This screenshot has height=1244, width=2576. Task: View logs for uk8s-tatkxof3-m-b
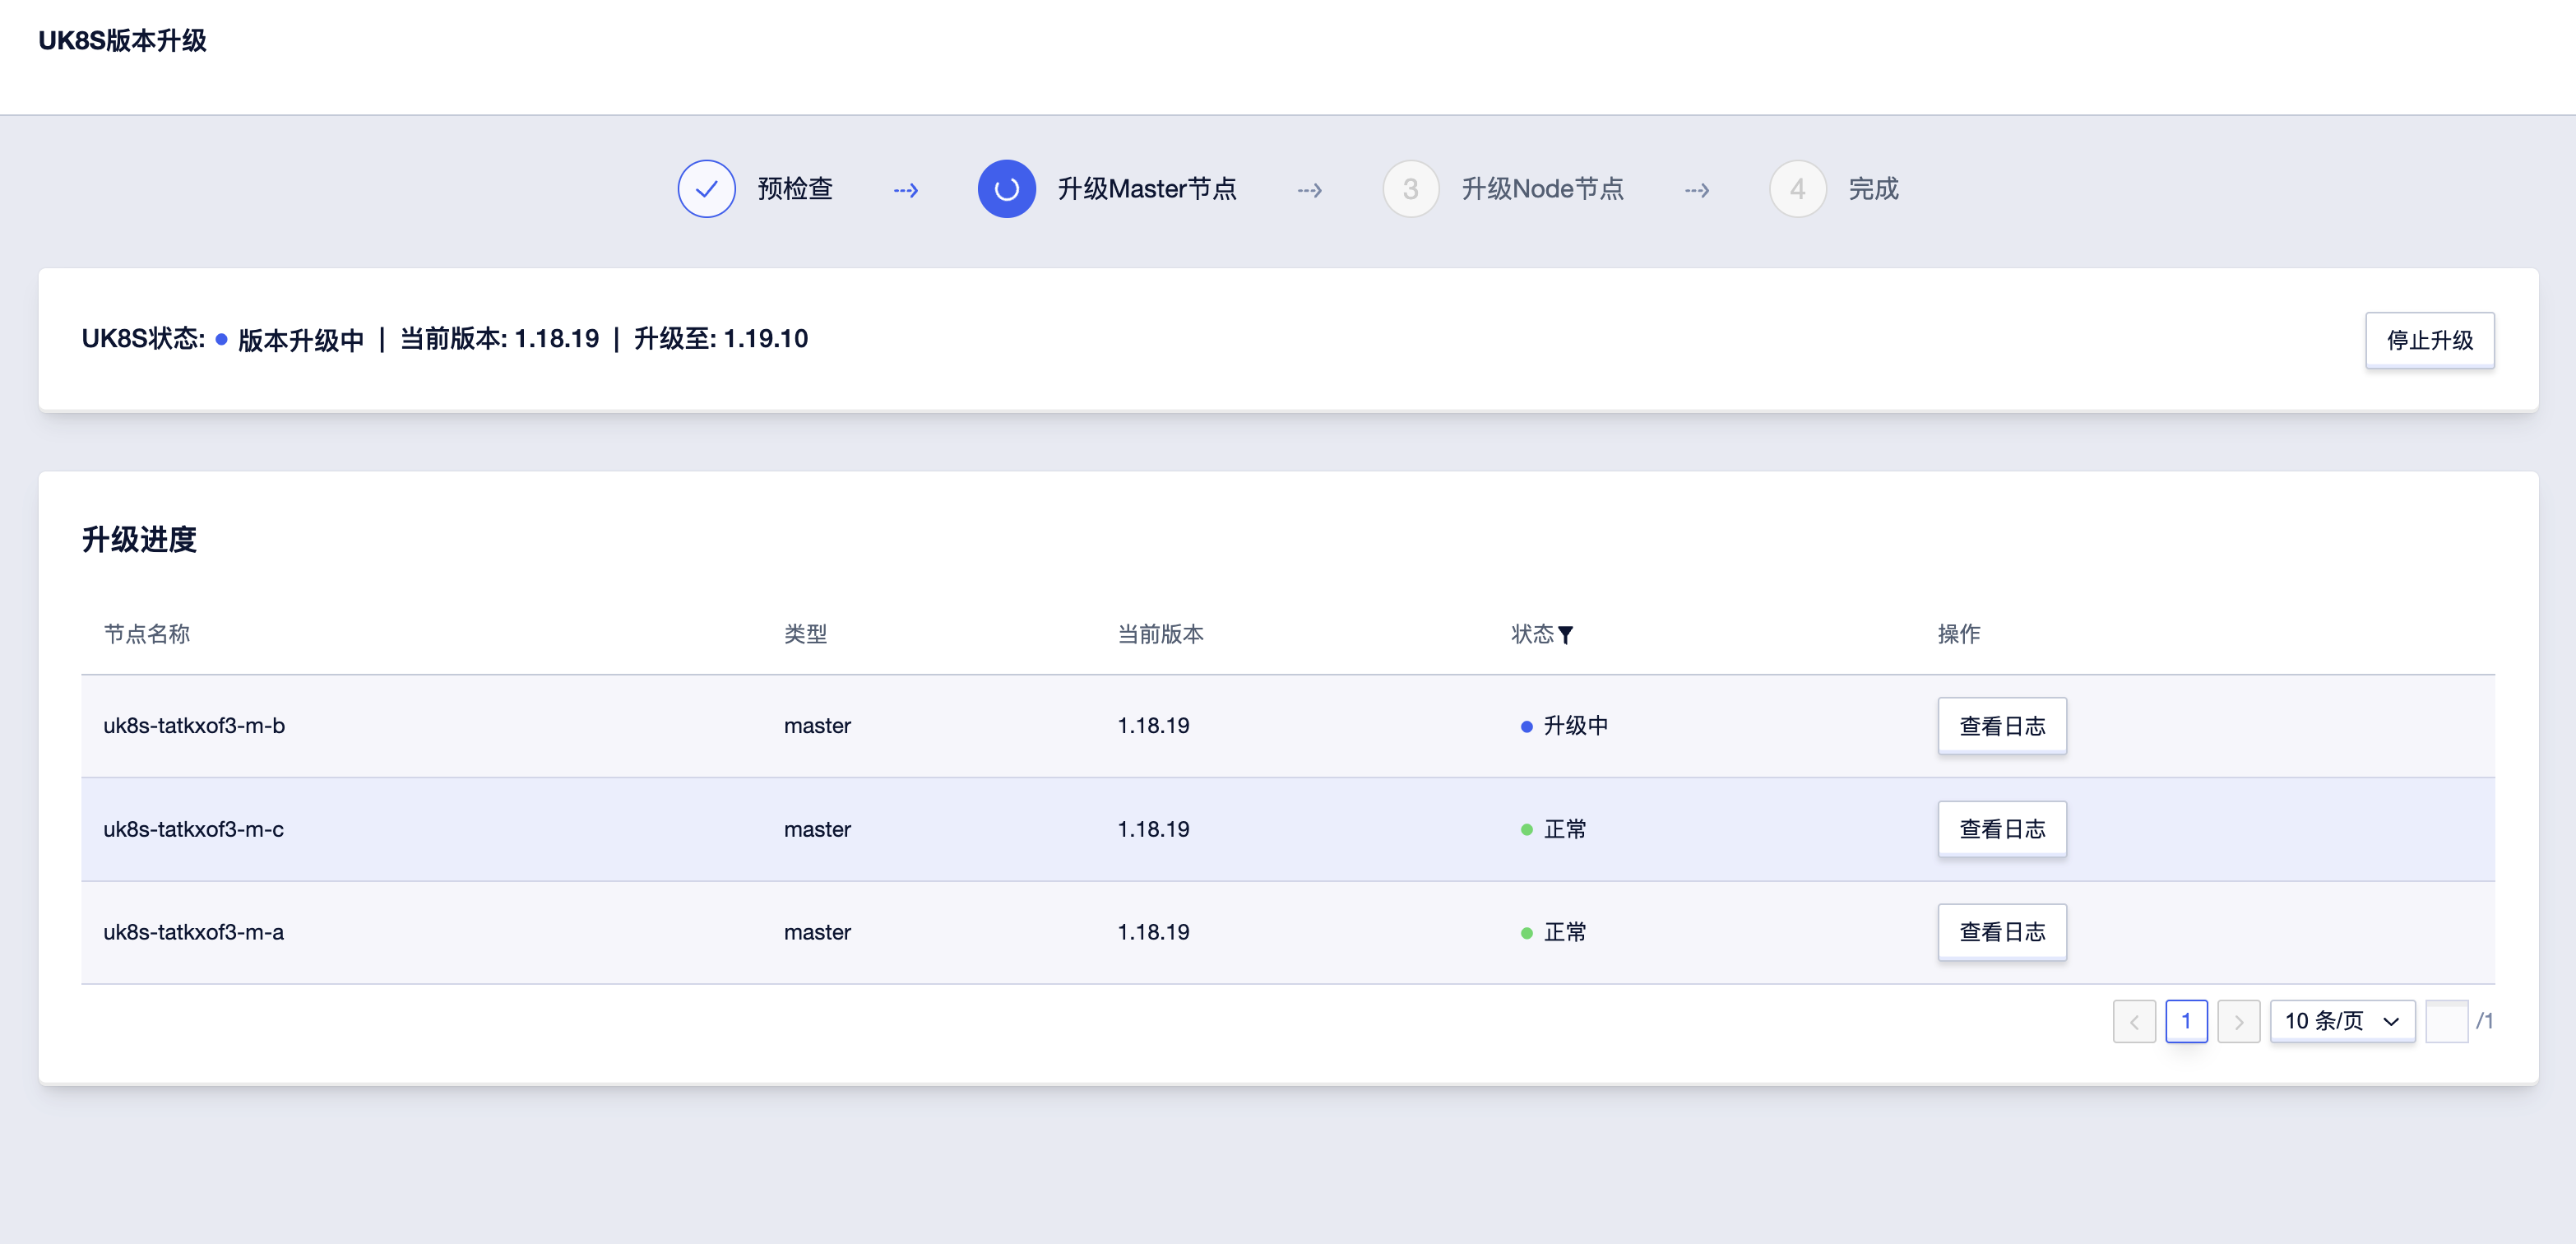pos(2001,726)
